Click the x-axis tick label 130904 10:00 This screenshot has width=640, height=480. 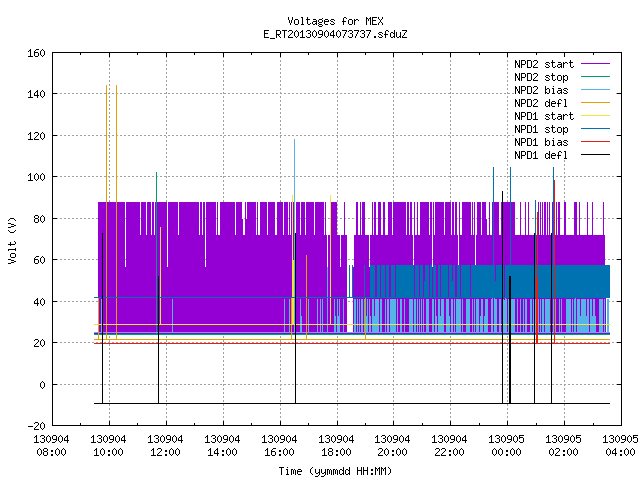point(108,446)
